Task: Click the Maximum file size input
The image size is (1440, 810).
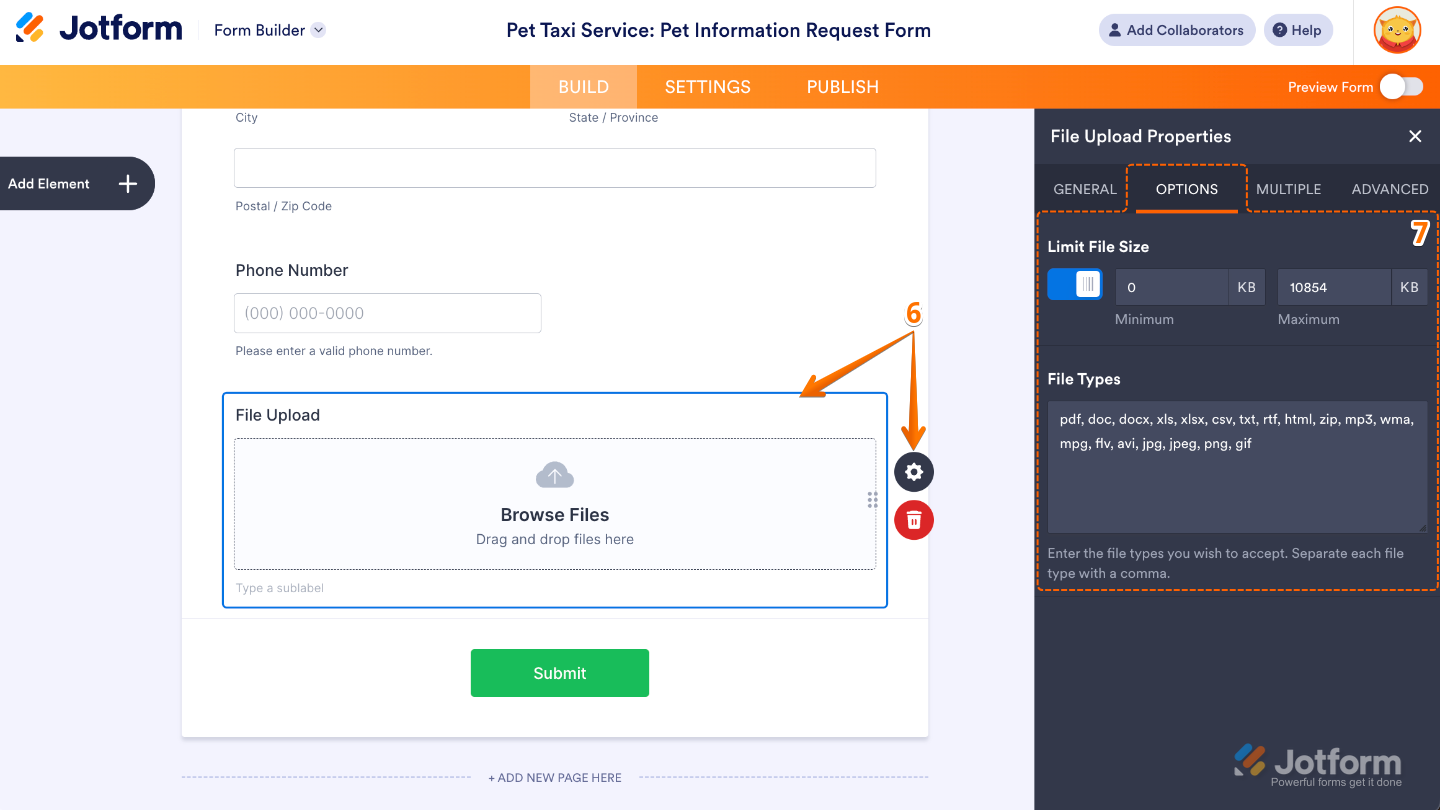Action: [x=1334, y=287]
